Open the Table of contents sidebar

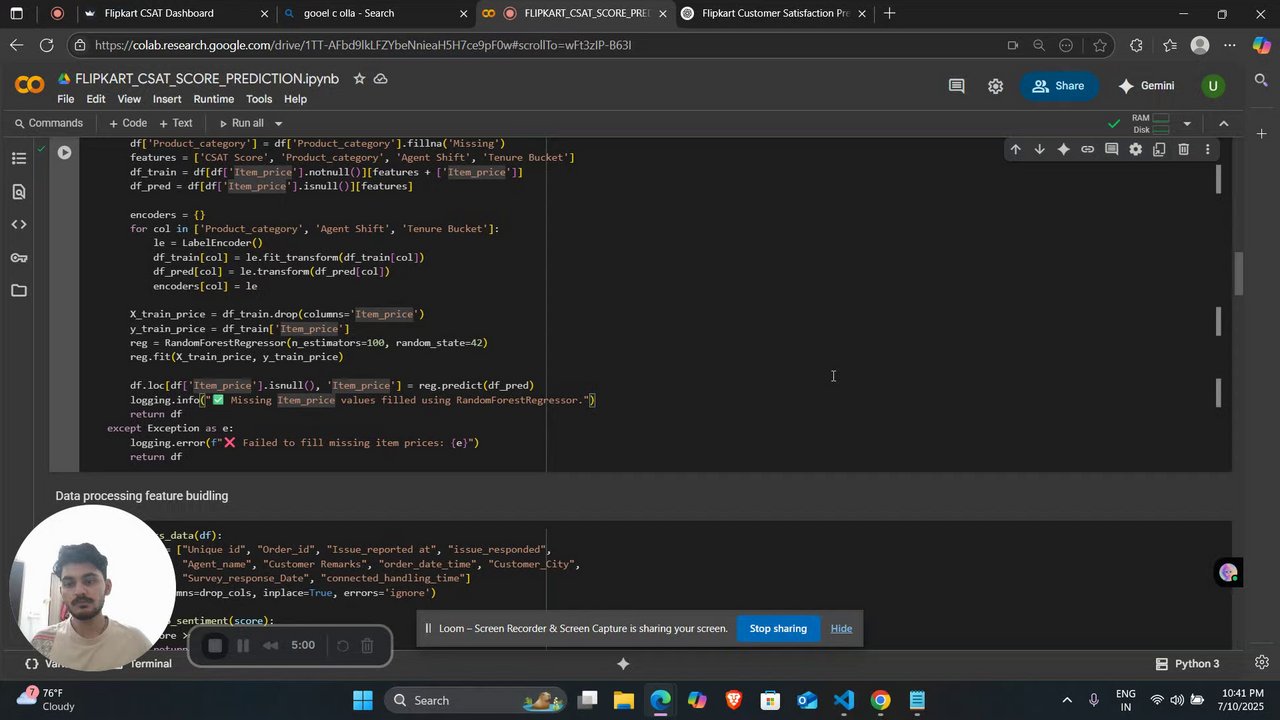pyautogui.click(x=19, y=159)
